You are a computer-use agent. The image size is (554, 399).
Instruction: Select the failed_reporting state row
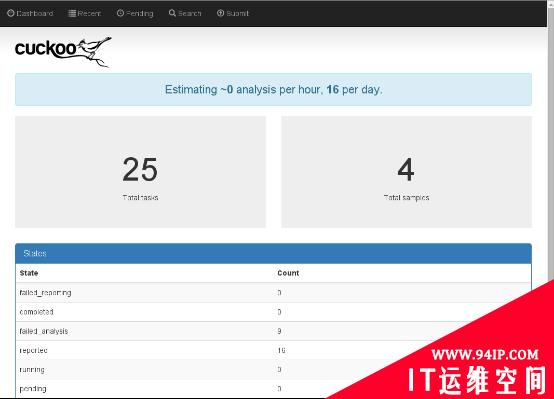tap(273, 293)
